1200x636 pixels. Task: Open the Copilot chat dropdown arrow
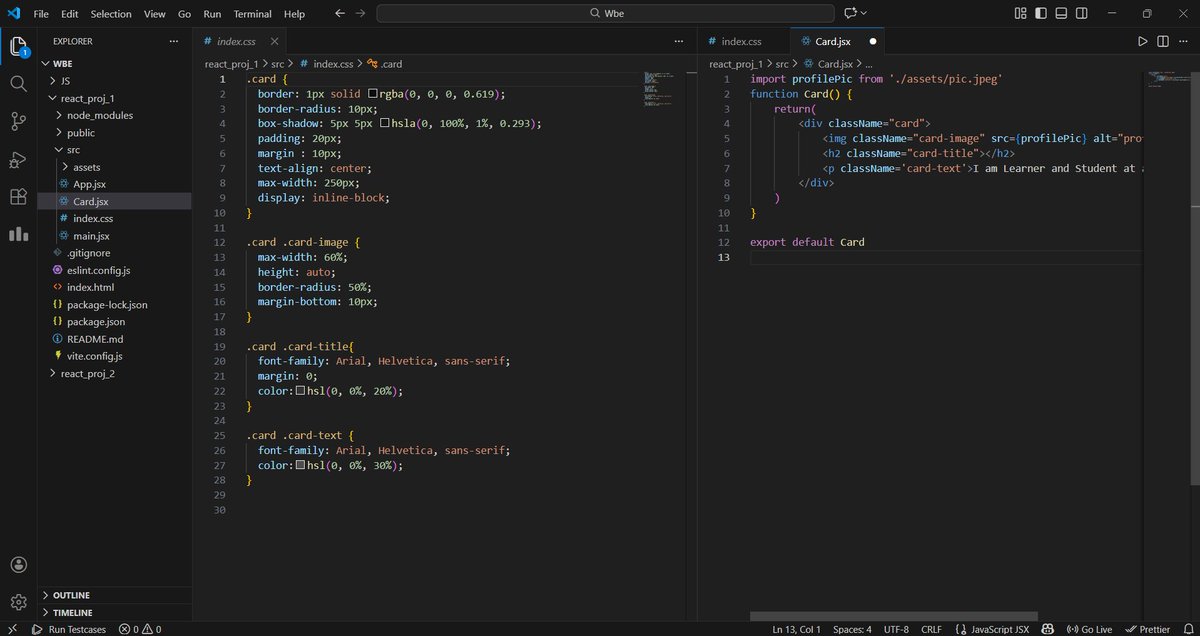point(864,14)
